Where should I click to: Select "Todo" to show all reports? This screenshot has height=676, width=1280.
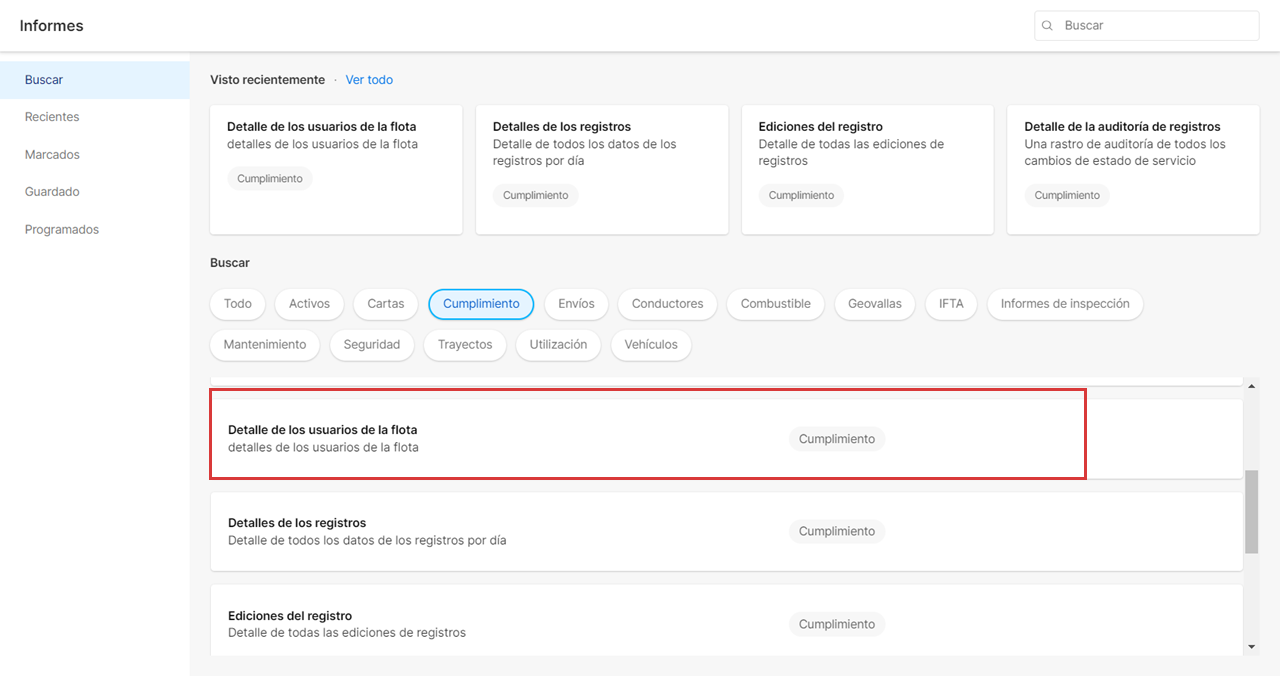237,304
